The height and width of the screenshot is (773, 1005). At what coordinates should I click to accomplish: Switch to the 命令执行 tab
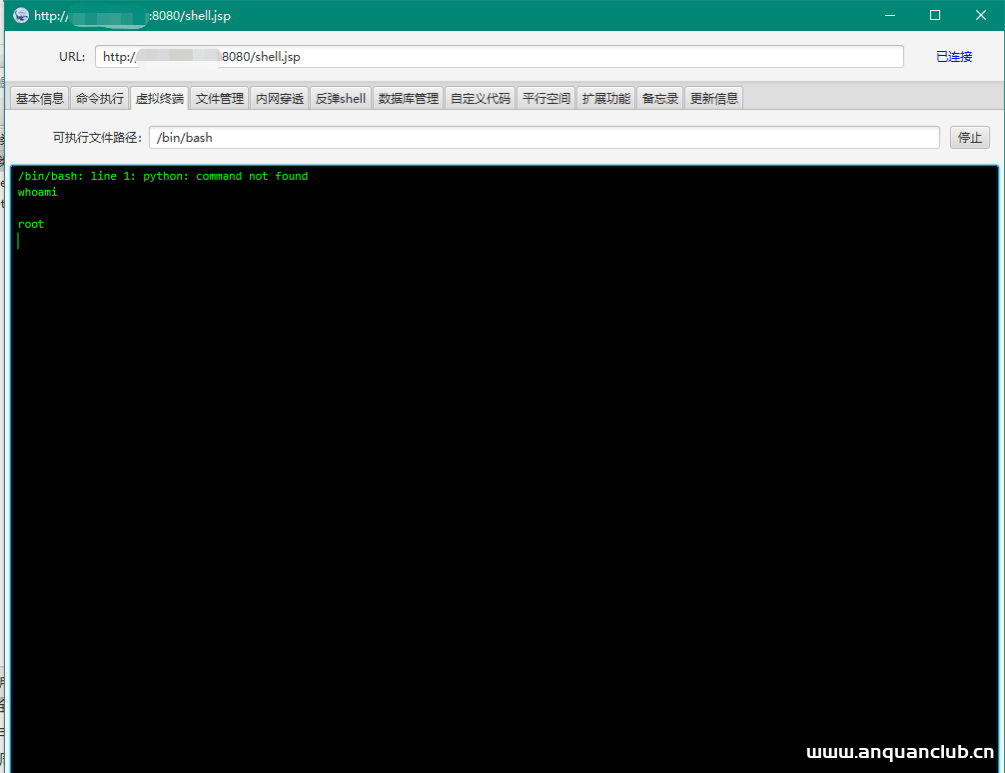click(100, 98)
